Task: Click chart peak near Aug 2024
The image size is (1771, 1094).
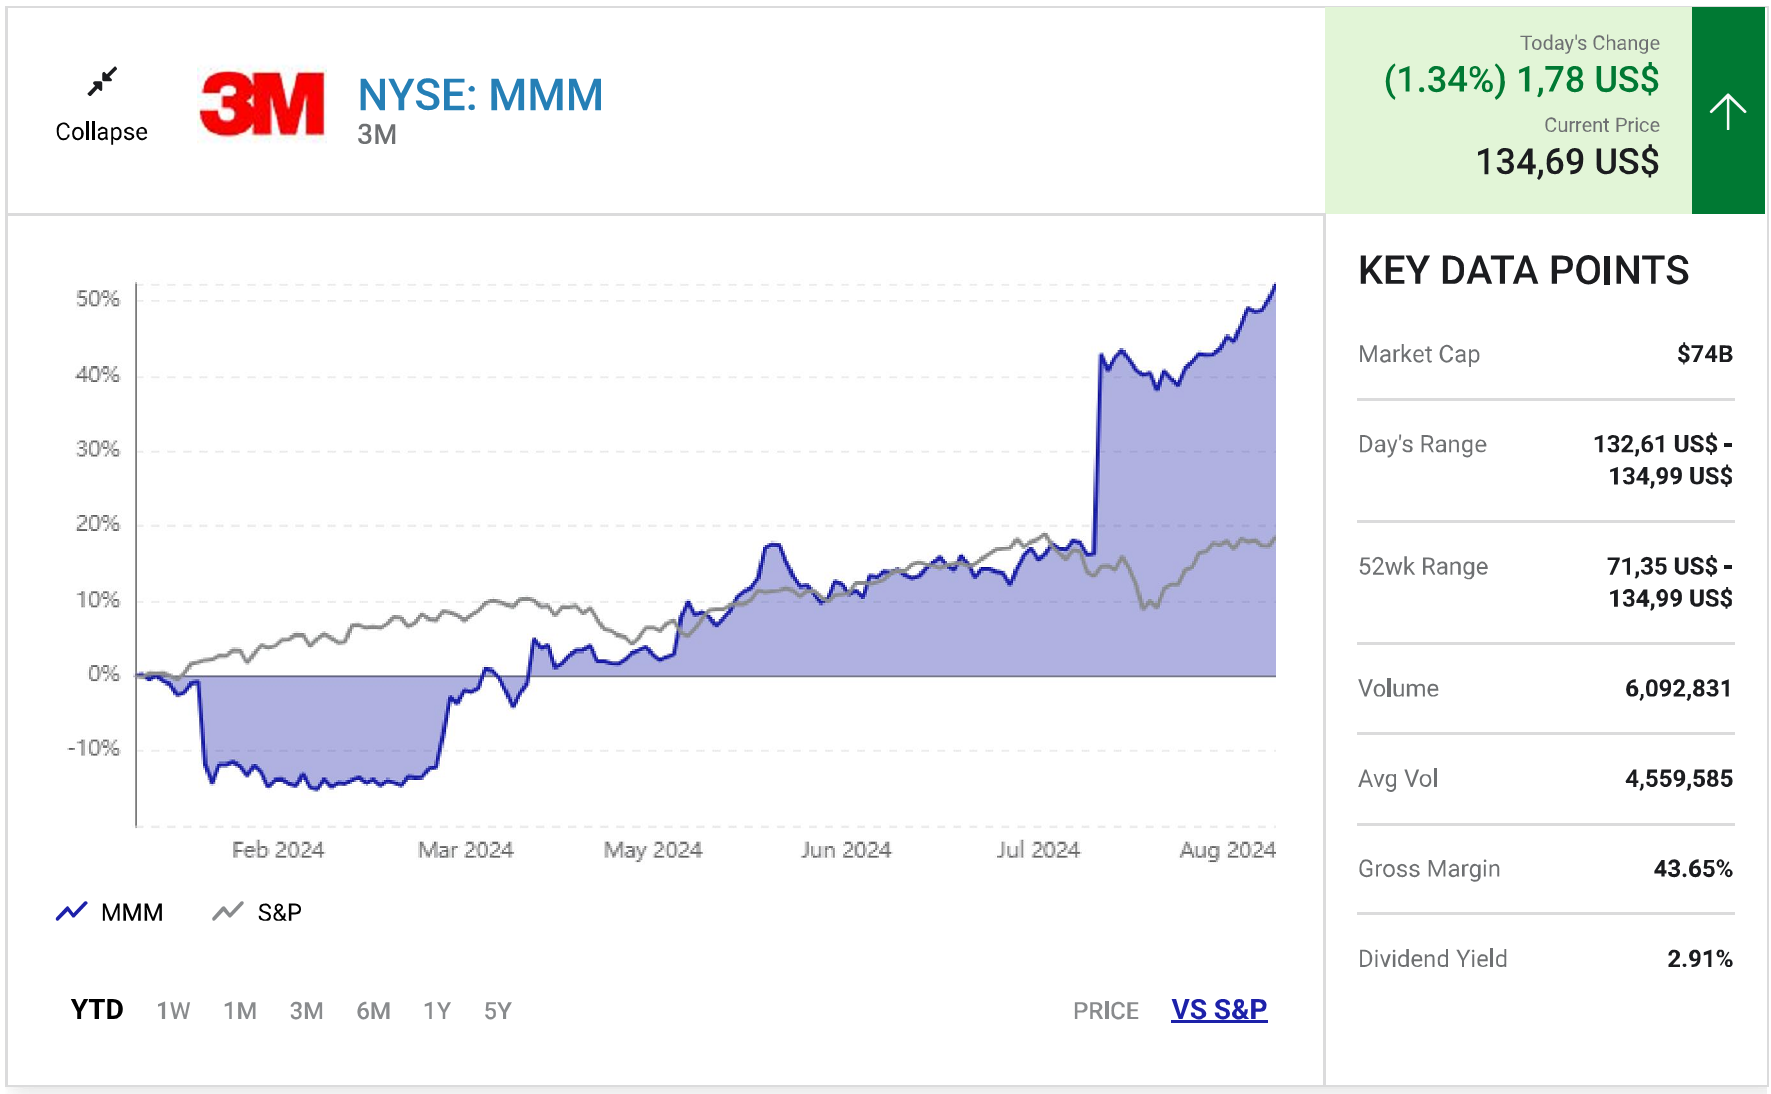Action: (x=1274, y=286)
